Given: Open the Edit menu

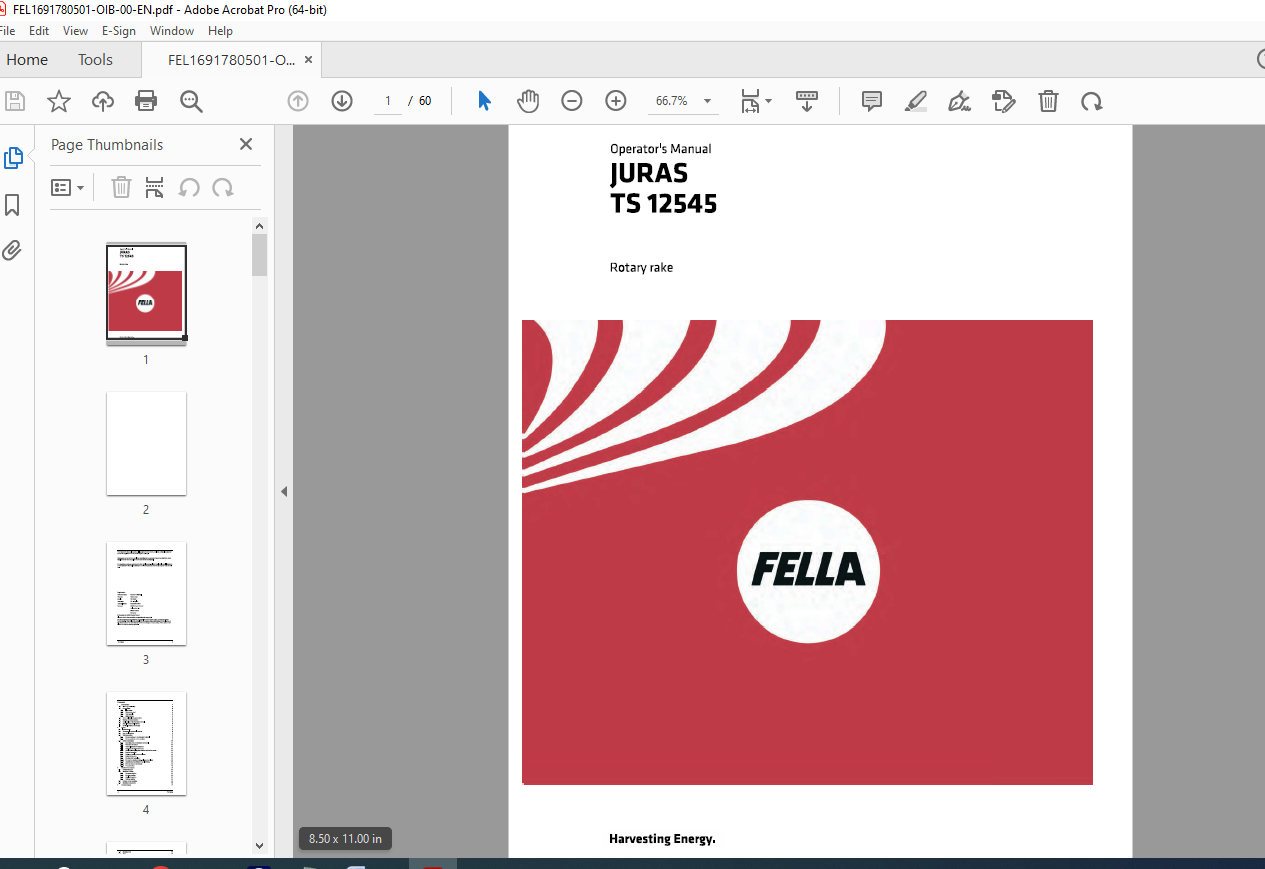Looking at the screenshot, I should tap(39, 31).
